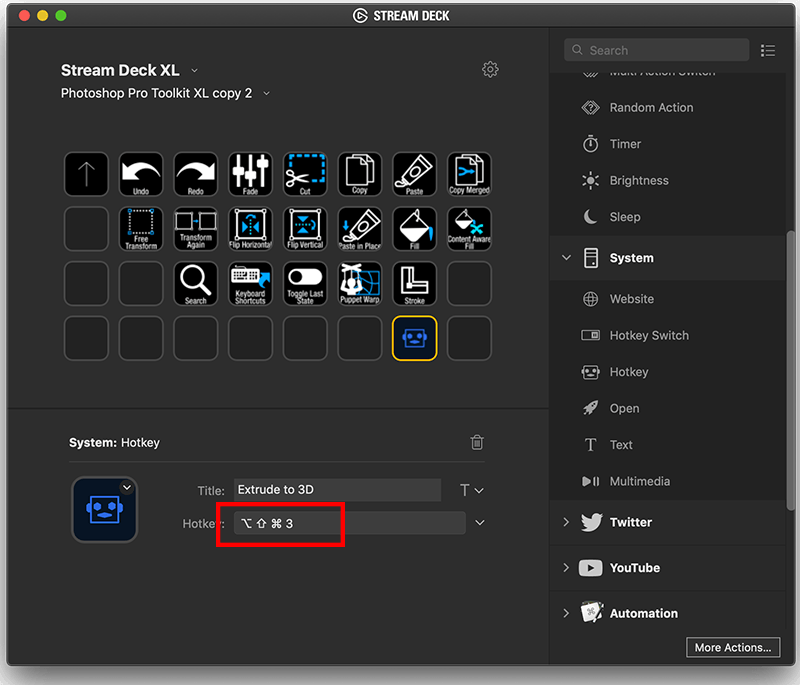Click the large key icon preview

[x=105, y=509]
